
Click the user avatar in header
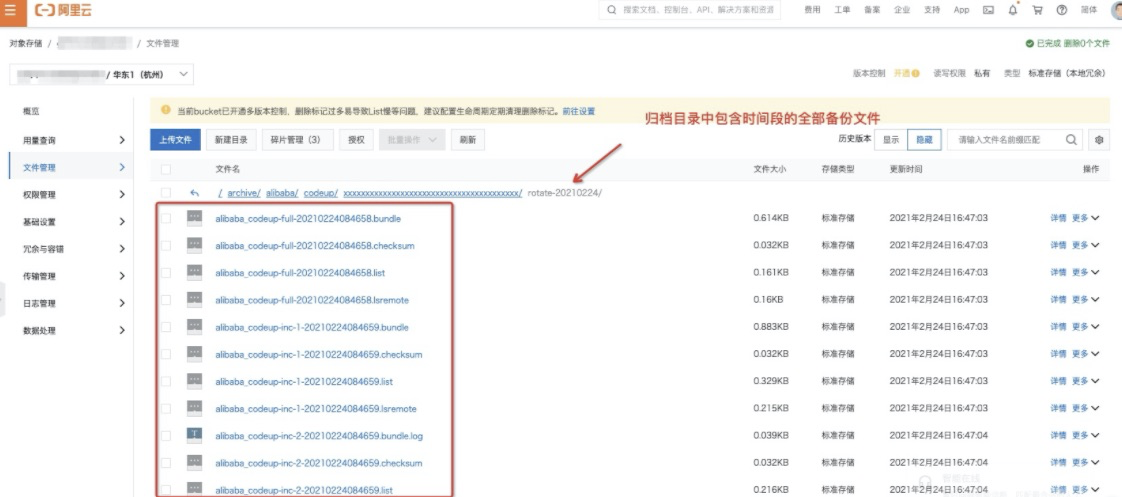(1117, 10)
